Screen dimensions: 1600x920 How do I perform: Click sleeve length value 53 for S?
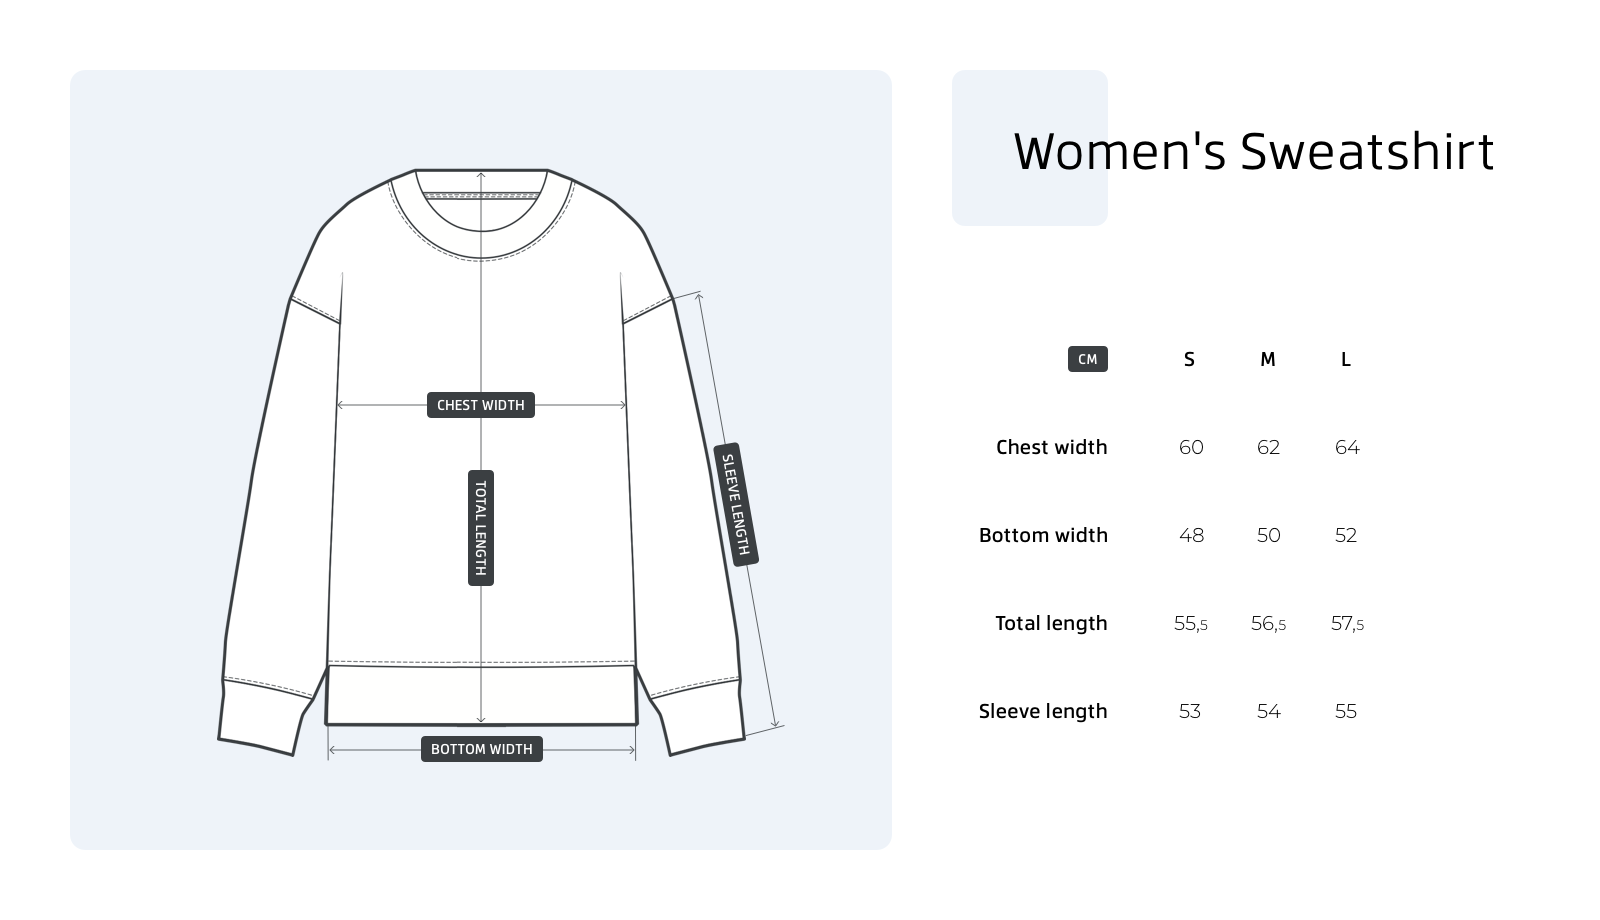(x=1189, y=711)
